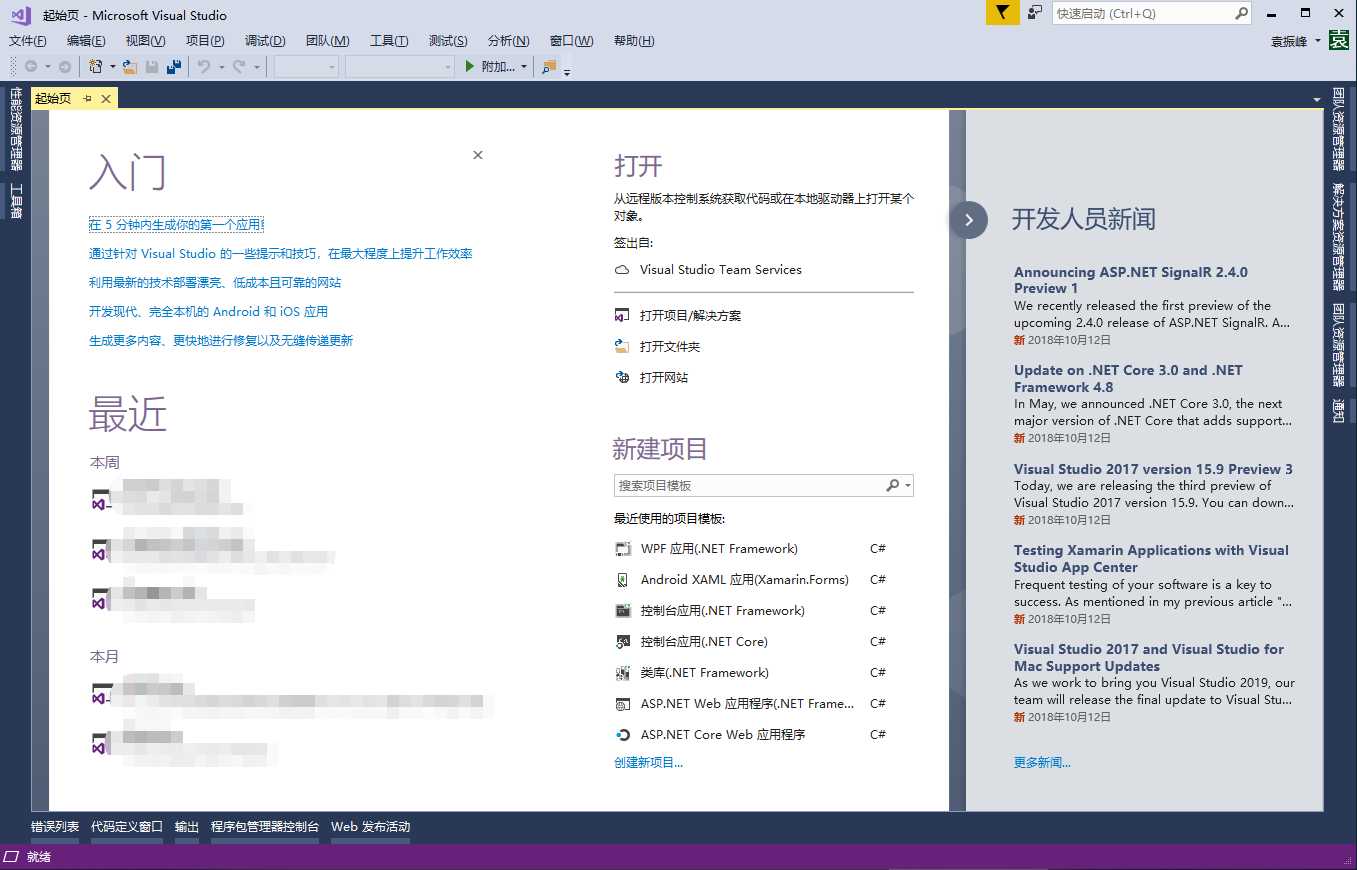Click the 打开网站 globe icon
The width and height of the screenshot is (1357, 870).
point(622,378)
